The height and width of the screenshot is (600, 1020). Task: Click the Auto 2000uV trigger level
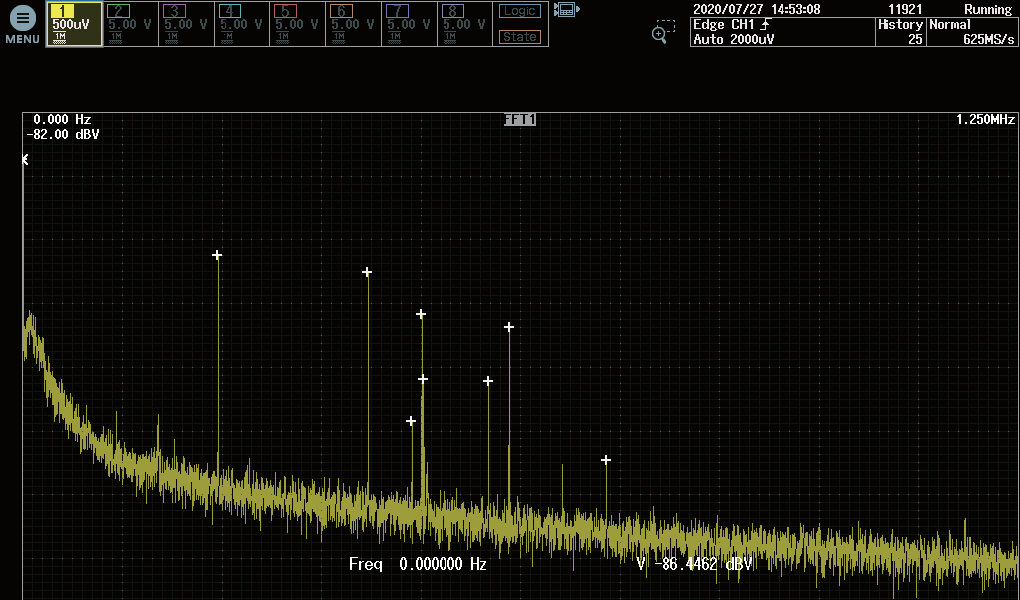[x=734, y=39]
